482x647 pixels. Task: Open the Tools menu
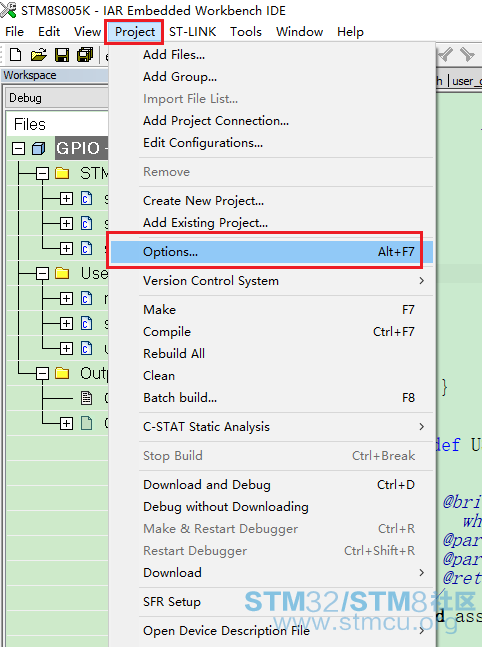(x=246, y=32)
